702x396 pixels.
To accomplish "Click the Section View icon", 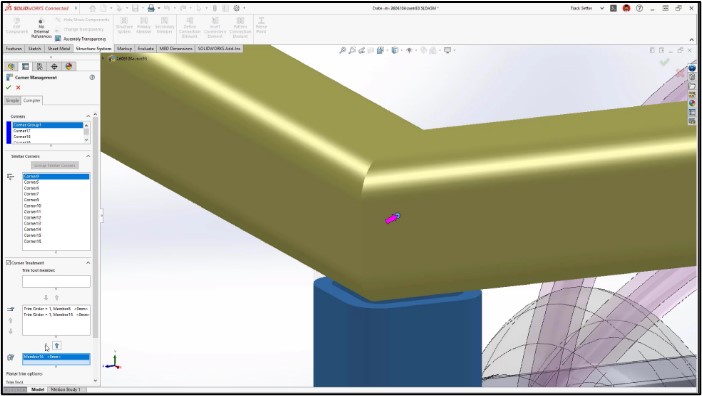I will tap(371, 51).
